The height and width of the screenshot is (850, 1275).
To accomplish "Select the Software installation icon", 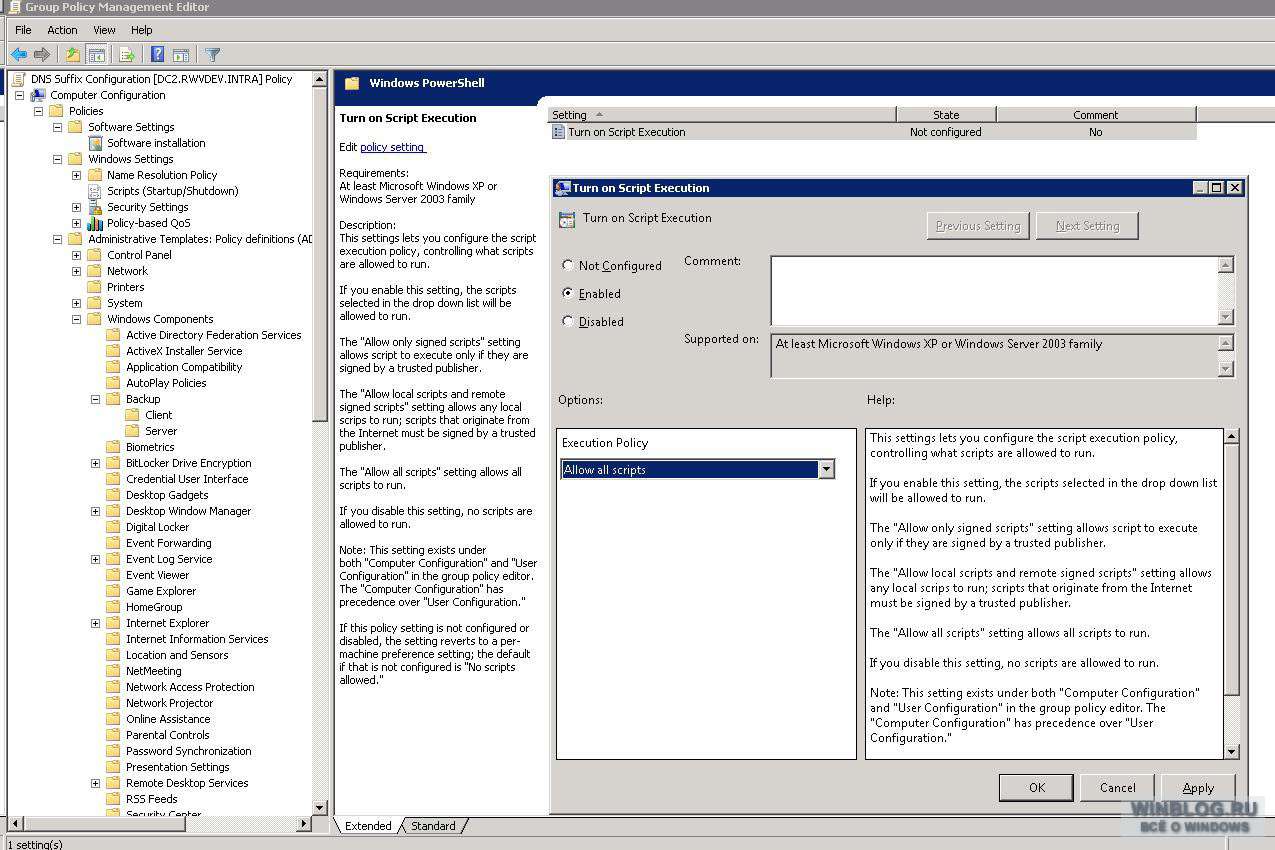I will point(96,143).
